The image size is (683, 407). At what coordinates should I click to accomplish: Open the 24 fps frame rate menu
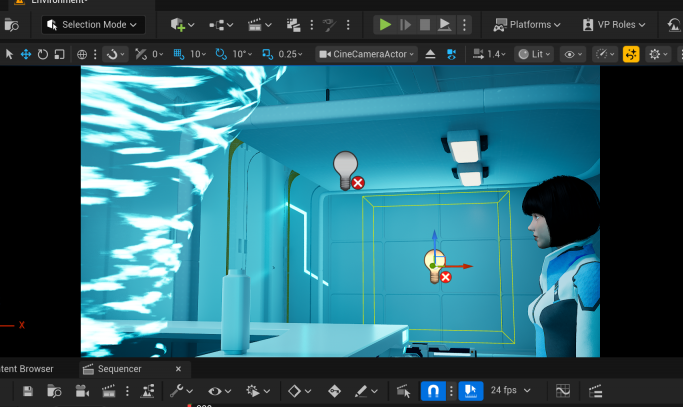click(508, 391)
